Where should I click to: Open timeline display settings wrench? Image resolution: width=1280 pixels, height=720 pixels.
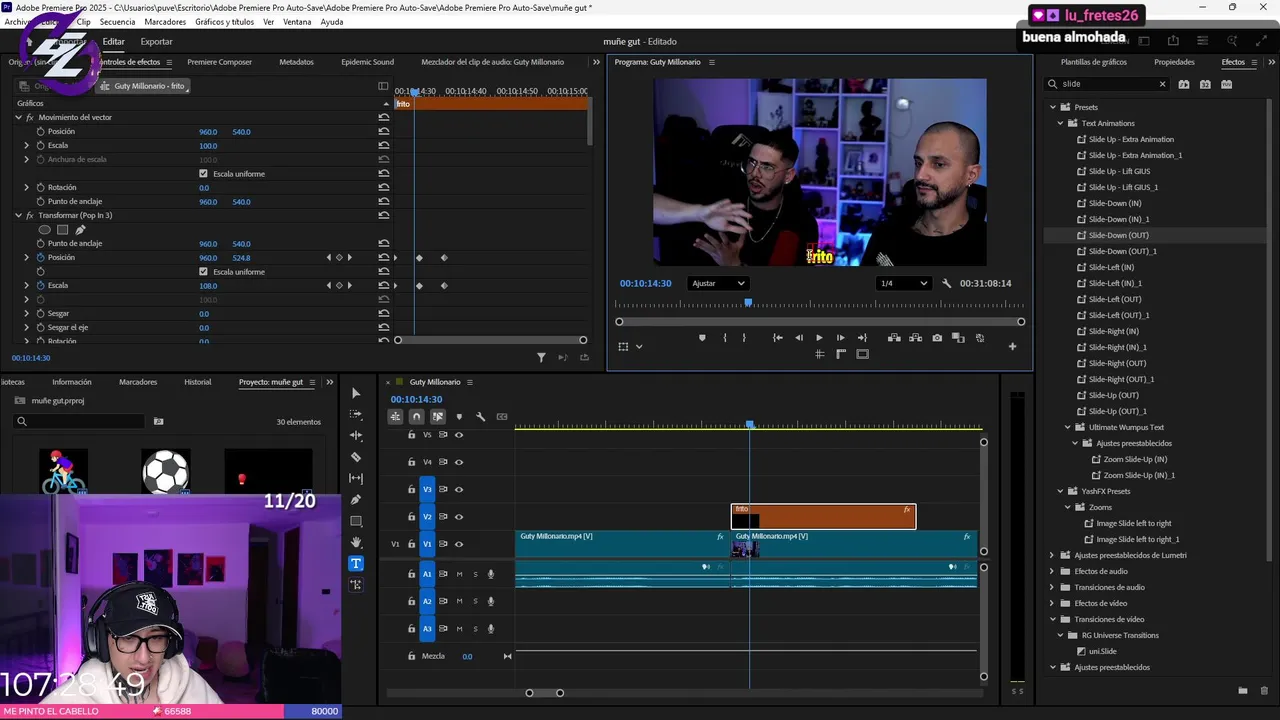pos(480,416)
